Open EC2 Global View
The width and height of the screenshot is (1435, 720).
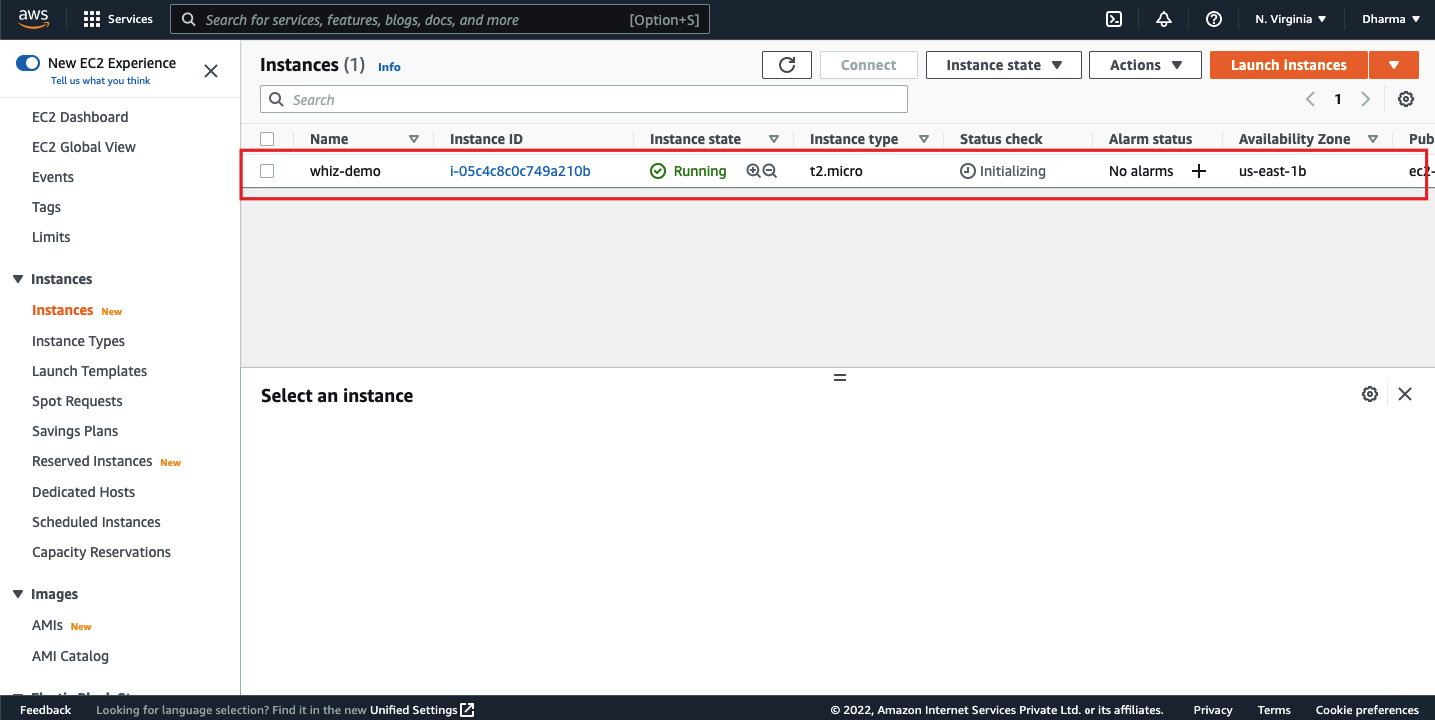pyautogui.click(x=84, y=147)
